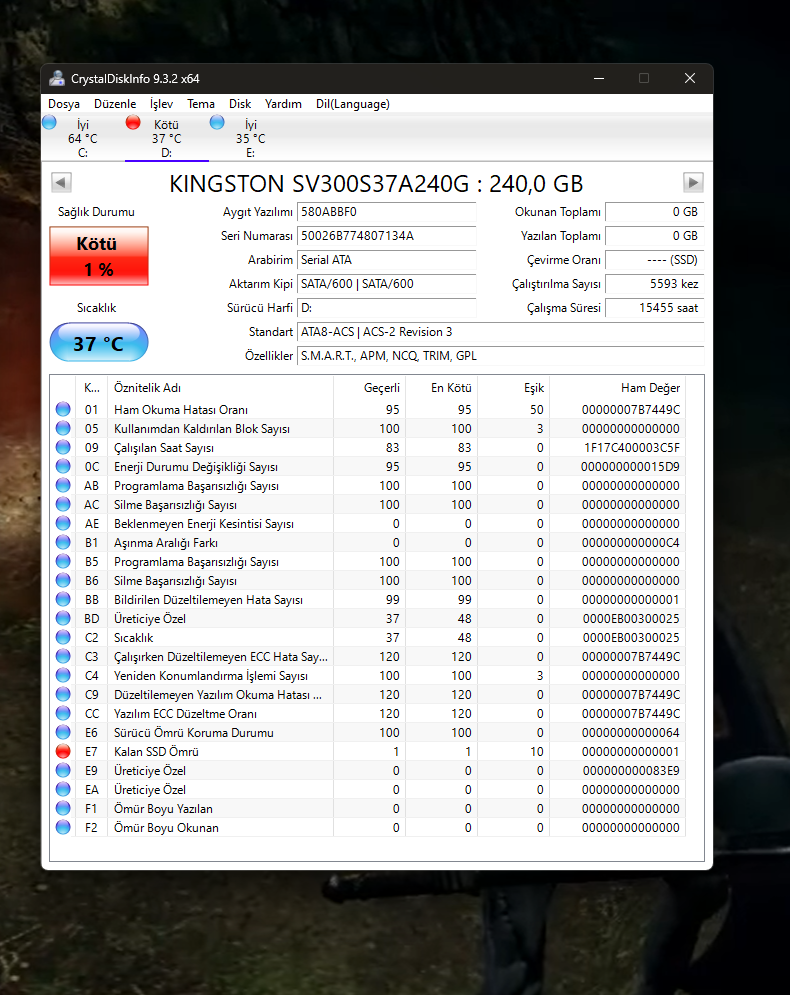The image size is (790, 995).
Task: Click the Özellikler field S.M.A.R.T., APM
Action: pyautogui.click(x=501, y=356)
